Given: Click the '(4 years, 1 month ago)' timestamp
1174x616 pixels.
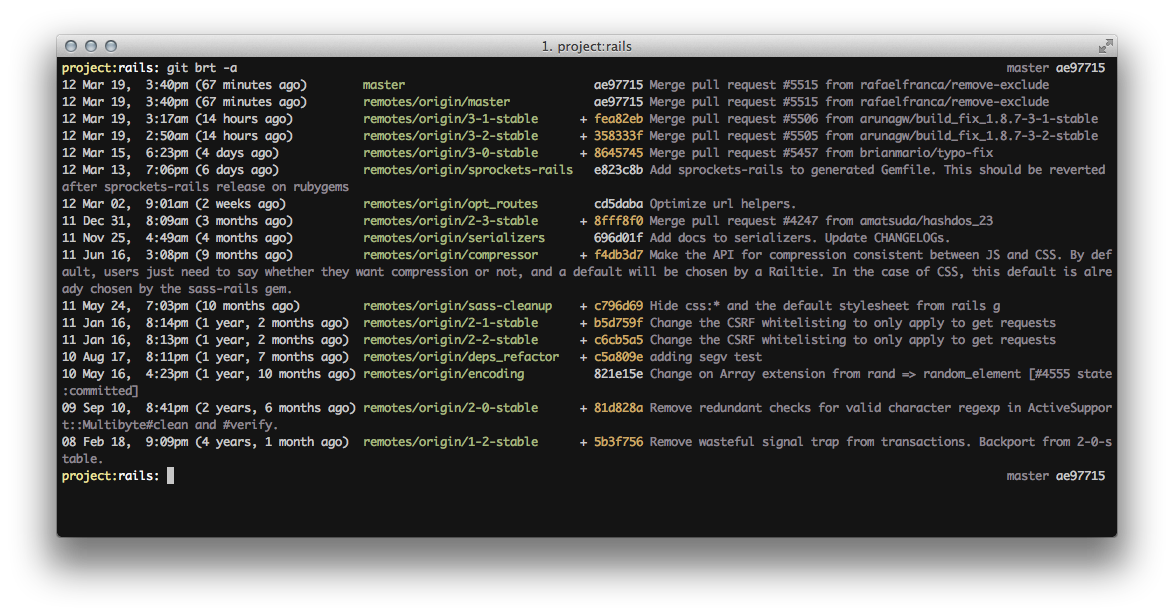Looking at the screenshot, I should coord(272,442).
